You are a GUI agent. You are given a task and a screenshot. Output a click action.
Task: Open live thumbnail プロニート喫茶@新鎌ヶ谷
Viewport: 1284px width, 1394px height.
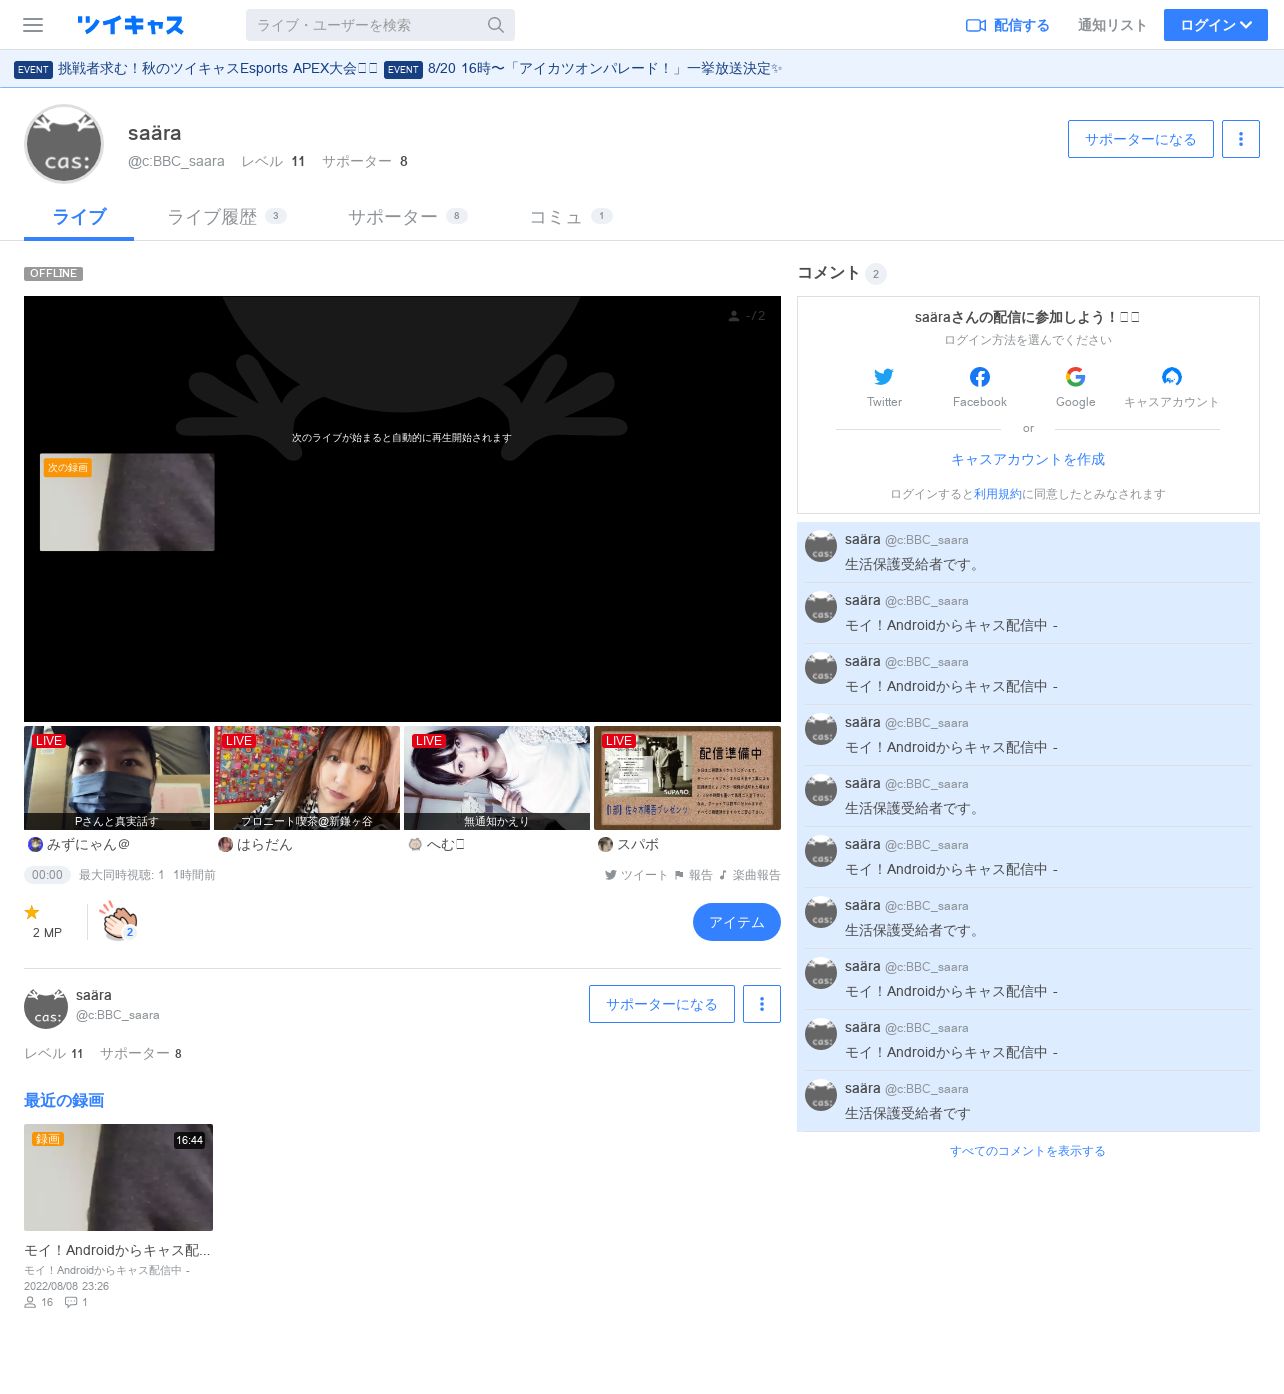click(x=307, y=778)
